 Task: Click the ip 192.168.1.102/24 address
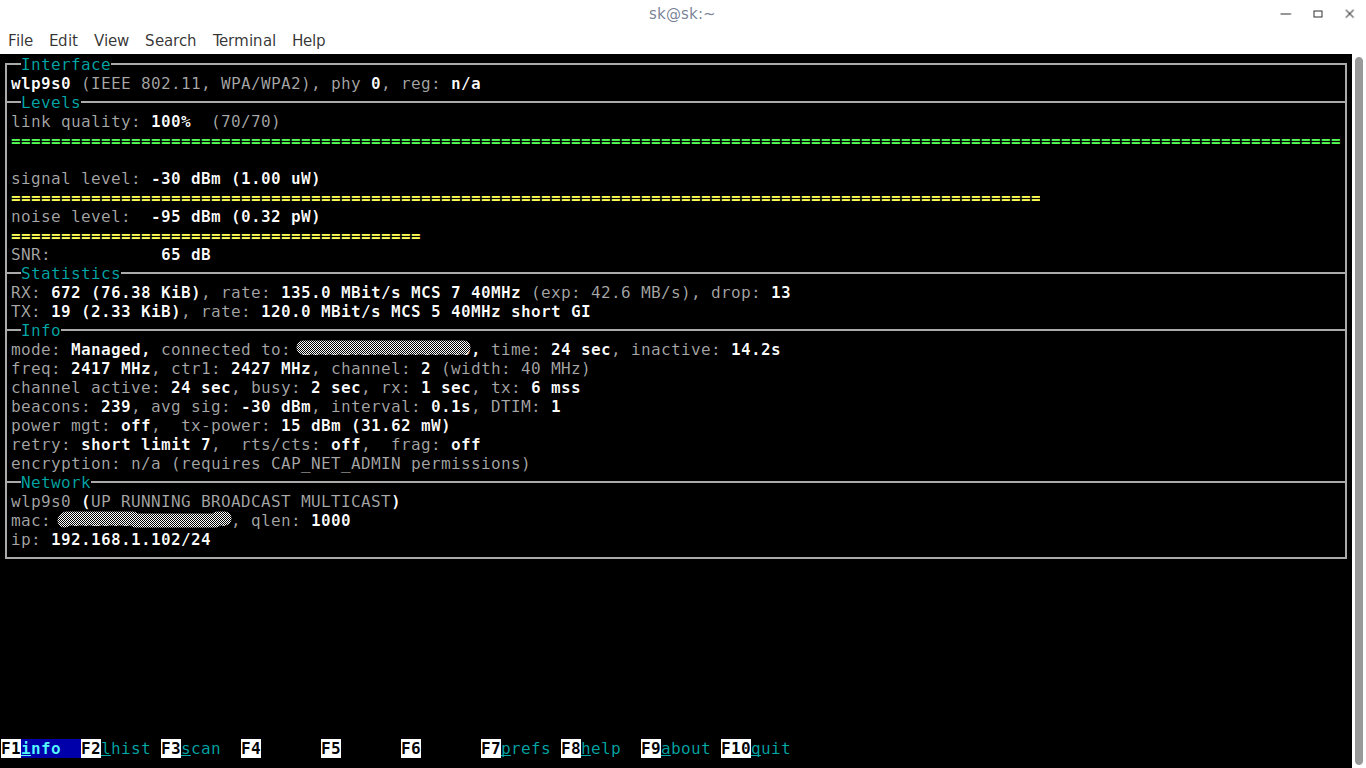click(x=131, y=540)
